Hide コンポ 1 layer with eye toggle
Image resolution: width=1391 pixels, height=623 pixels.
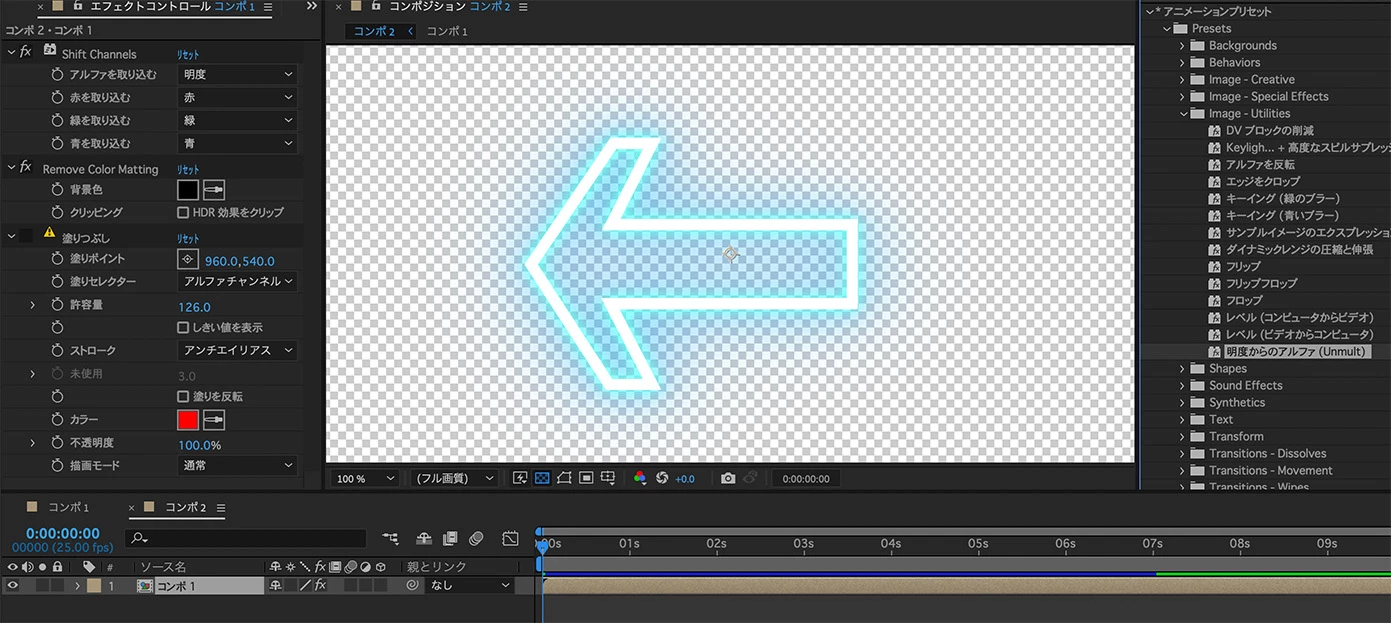coord(13,586)
